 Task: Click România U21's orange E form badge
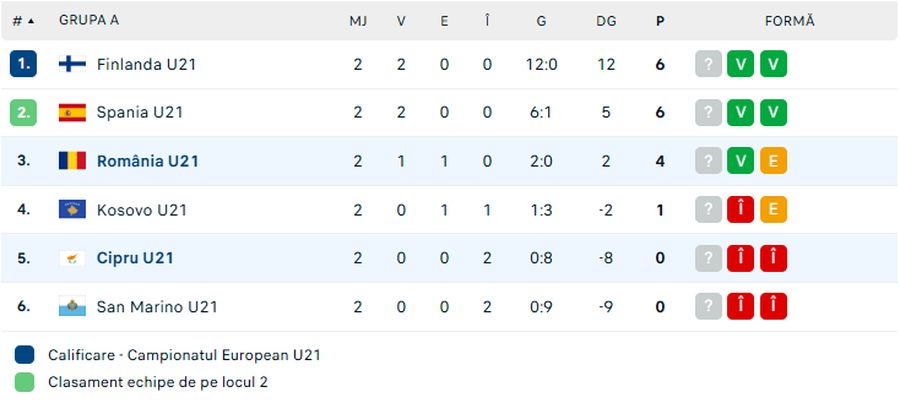pyautogui.click(x=772, y=161)
